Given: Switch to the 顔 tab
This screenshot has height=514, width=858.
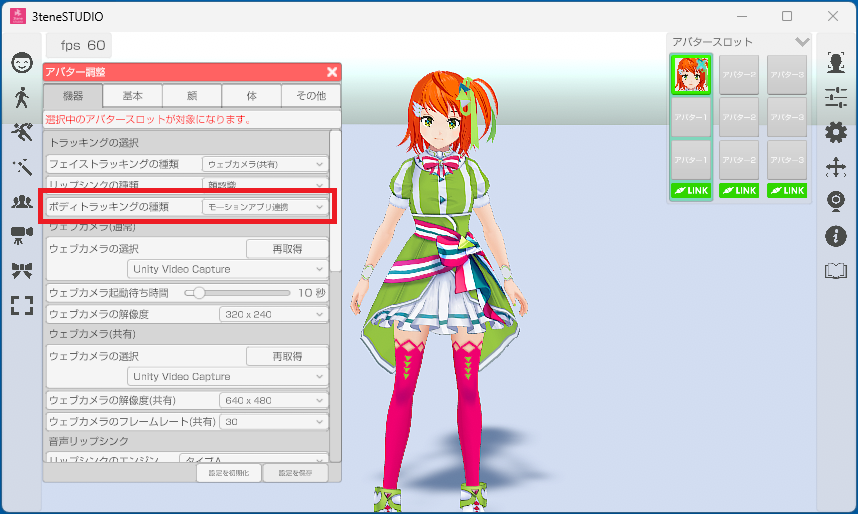Looking at the screenshot, I should (x=192, y=96).
